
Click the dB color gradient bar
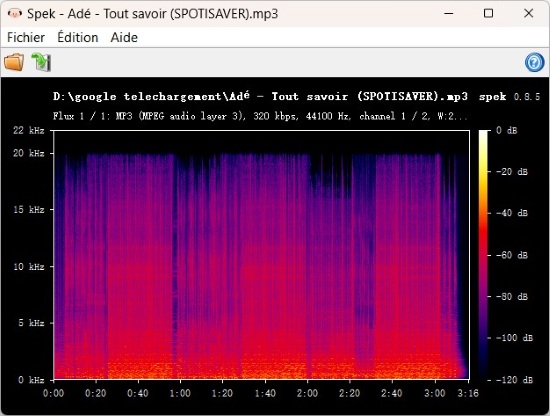(484, 255)
